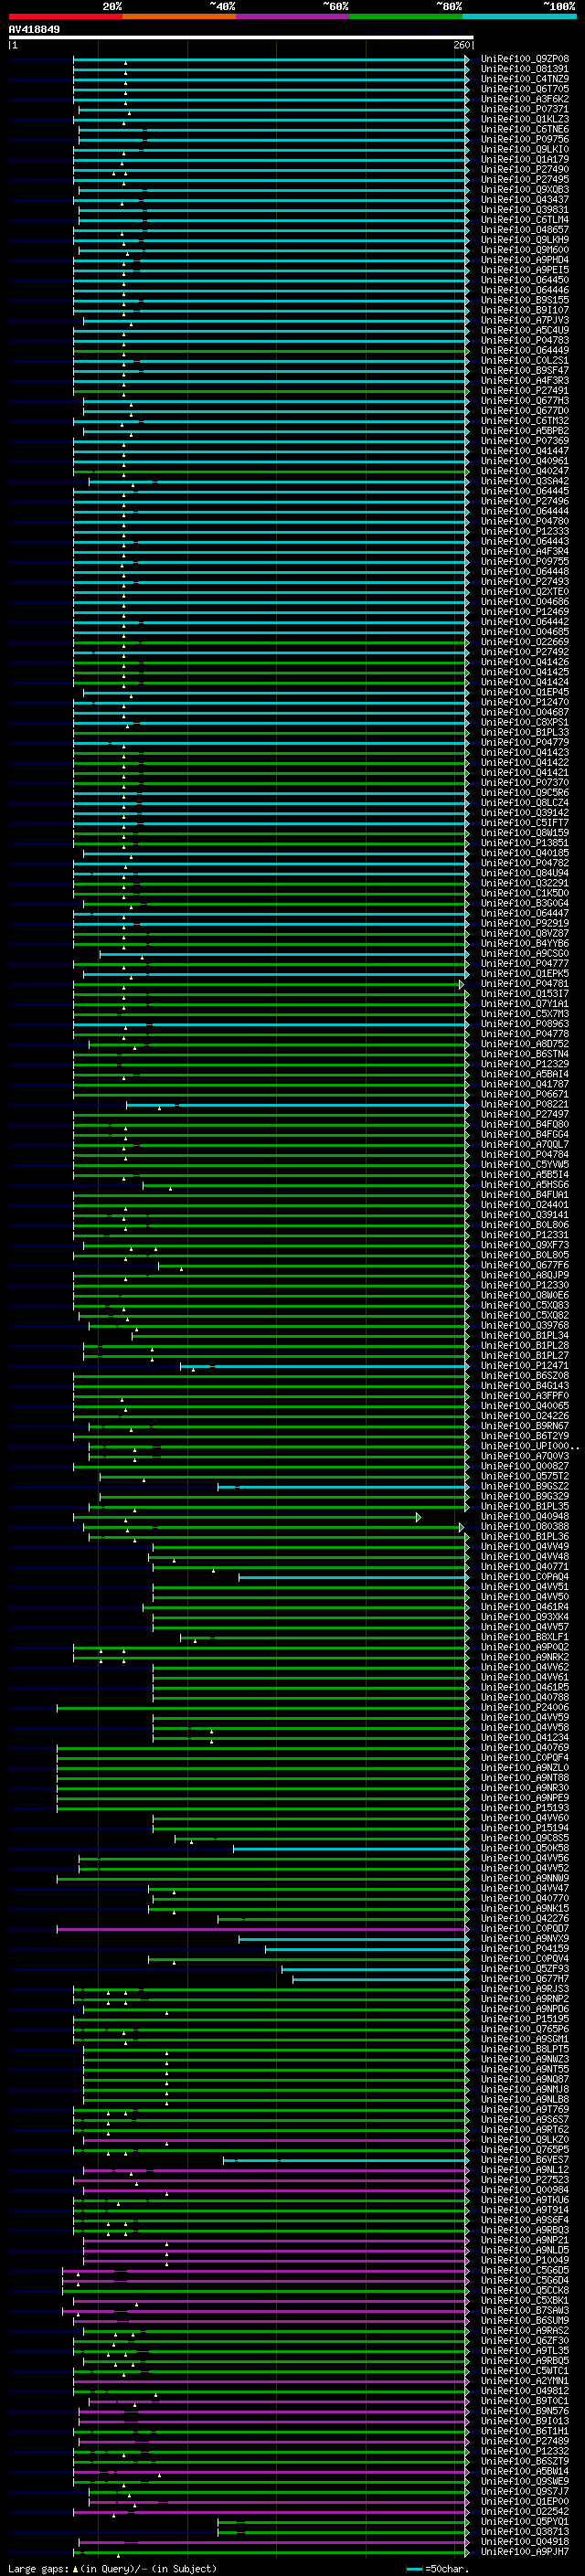Click the cyan ~100% identity legend bar
The height and width of the screenshot is (2576, 585).
click(x=519, y=16)
